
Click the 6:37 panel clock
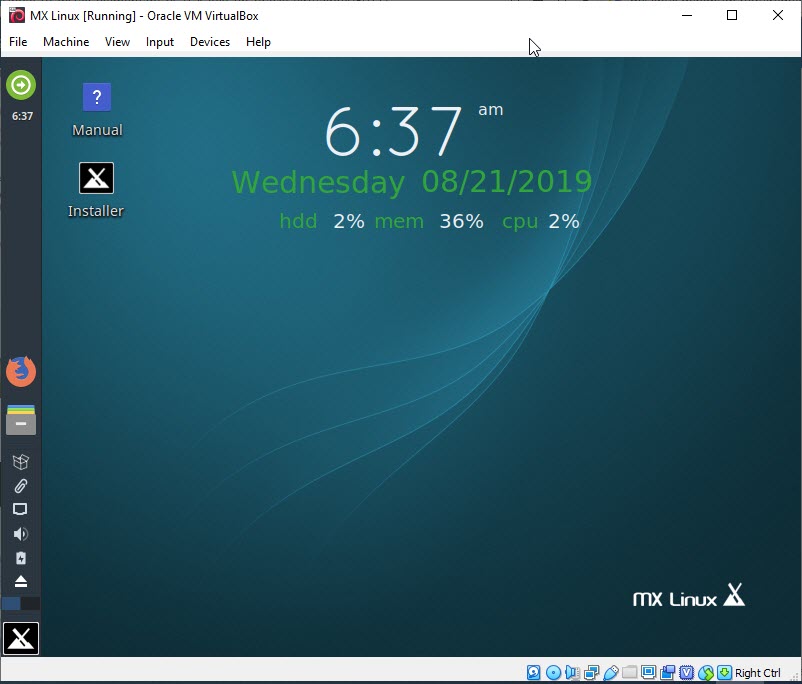tap(22, 117)
